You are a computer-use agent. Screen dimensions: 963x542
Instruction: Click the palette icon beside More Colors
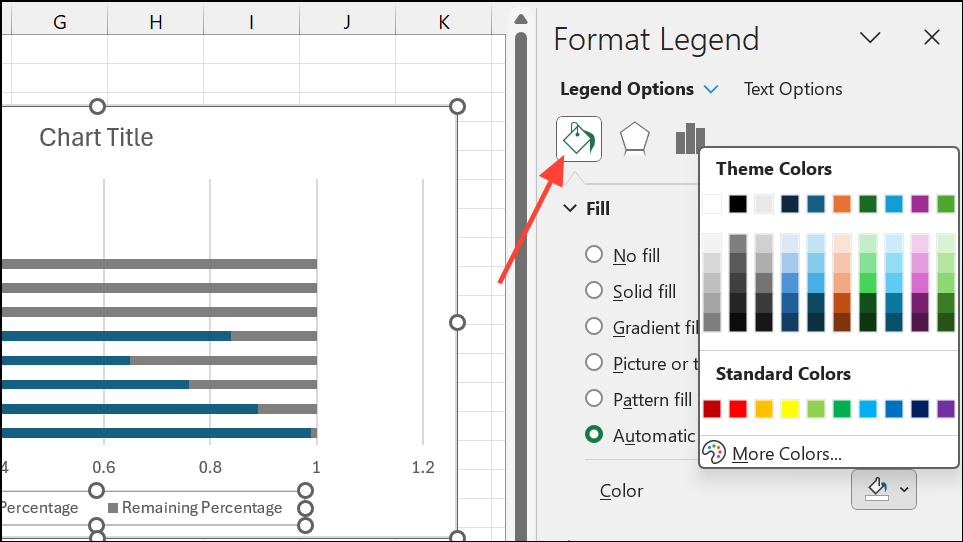pos(714,453)
